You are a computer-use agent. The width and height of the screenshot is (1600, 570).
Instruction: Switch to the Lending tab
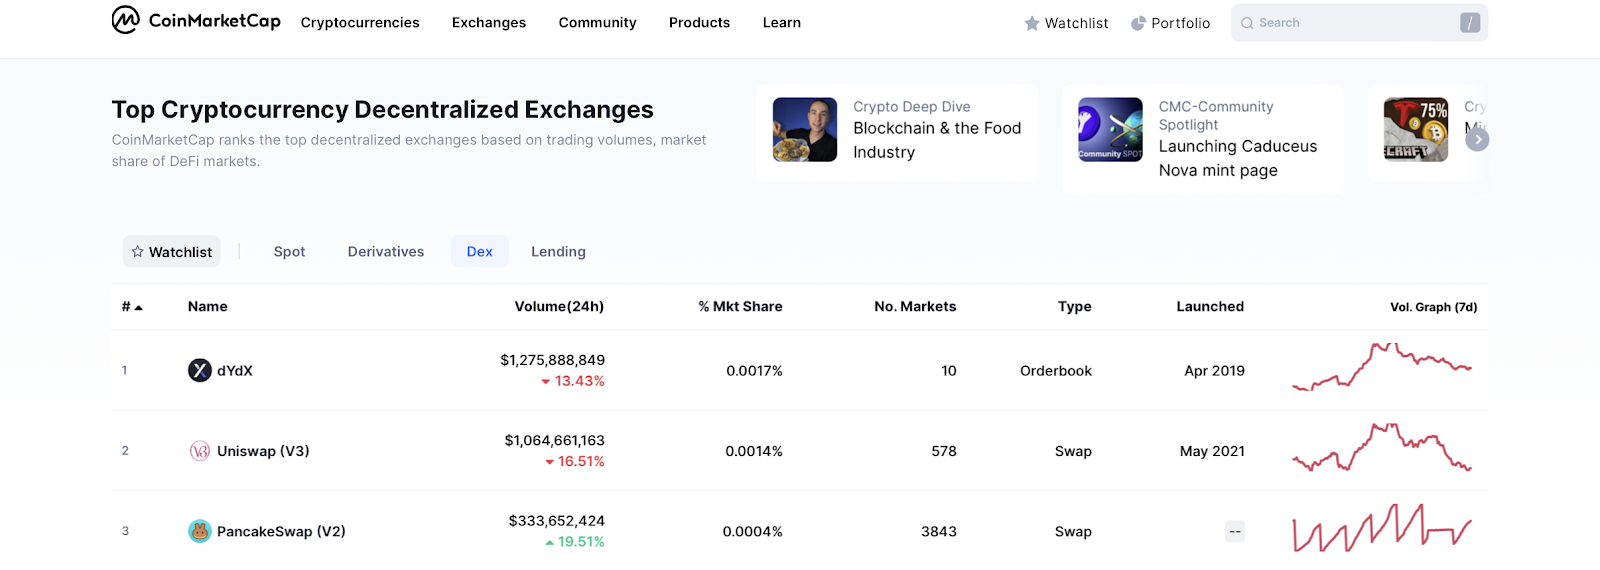coord(558,252)
